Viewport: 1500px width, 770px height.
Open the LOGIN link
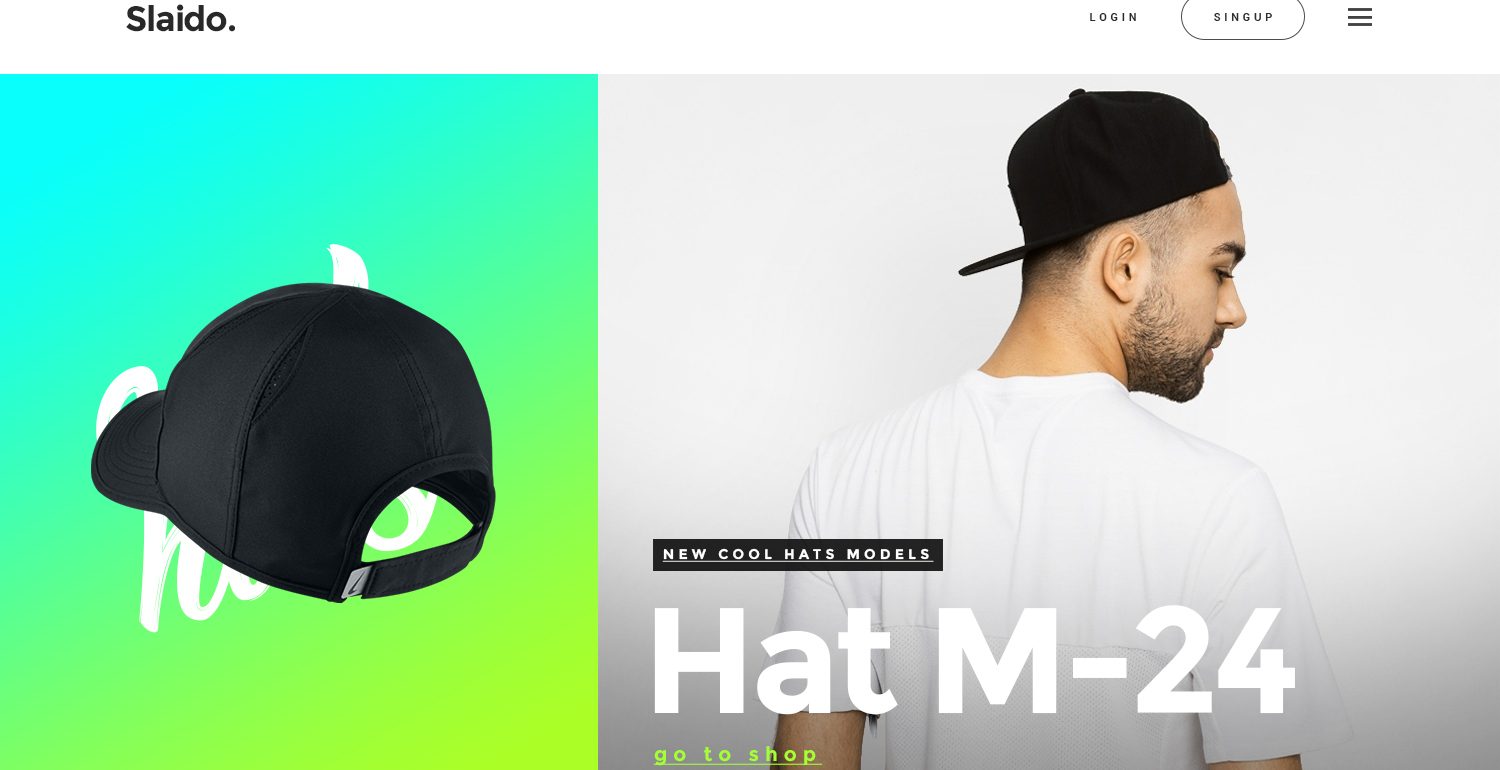[x=1114, y=17]
